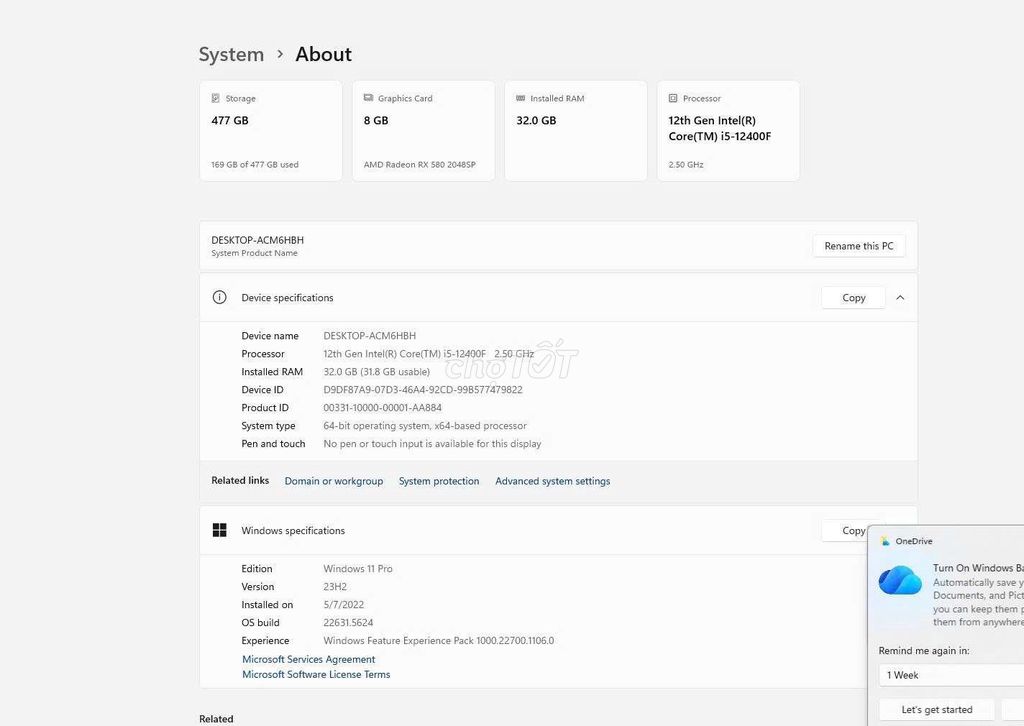Go back to System in the breadcrumb
The height and width of the screenshot is (726, 1024).
coord(231,55)
